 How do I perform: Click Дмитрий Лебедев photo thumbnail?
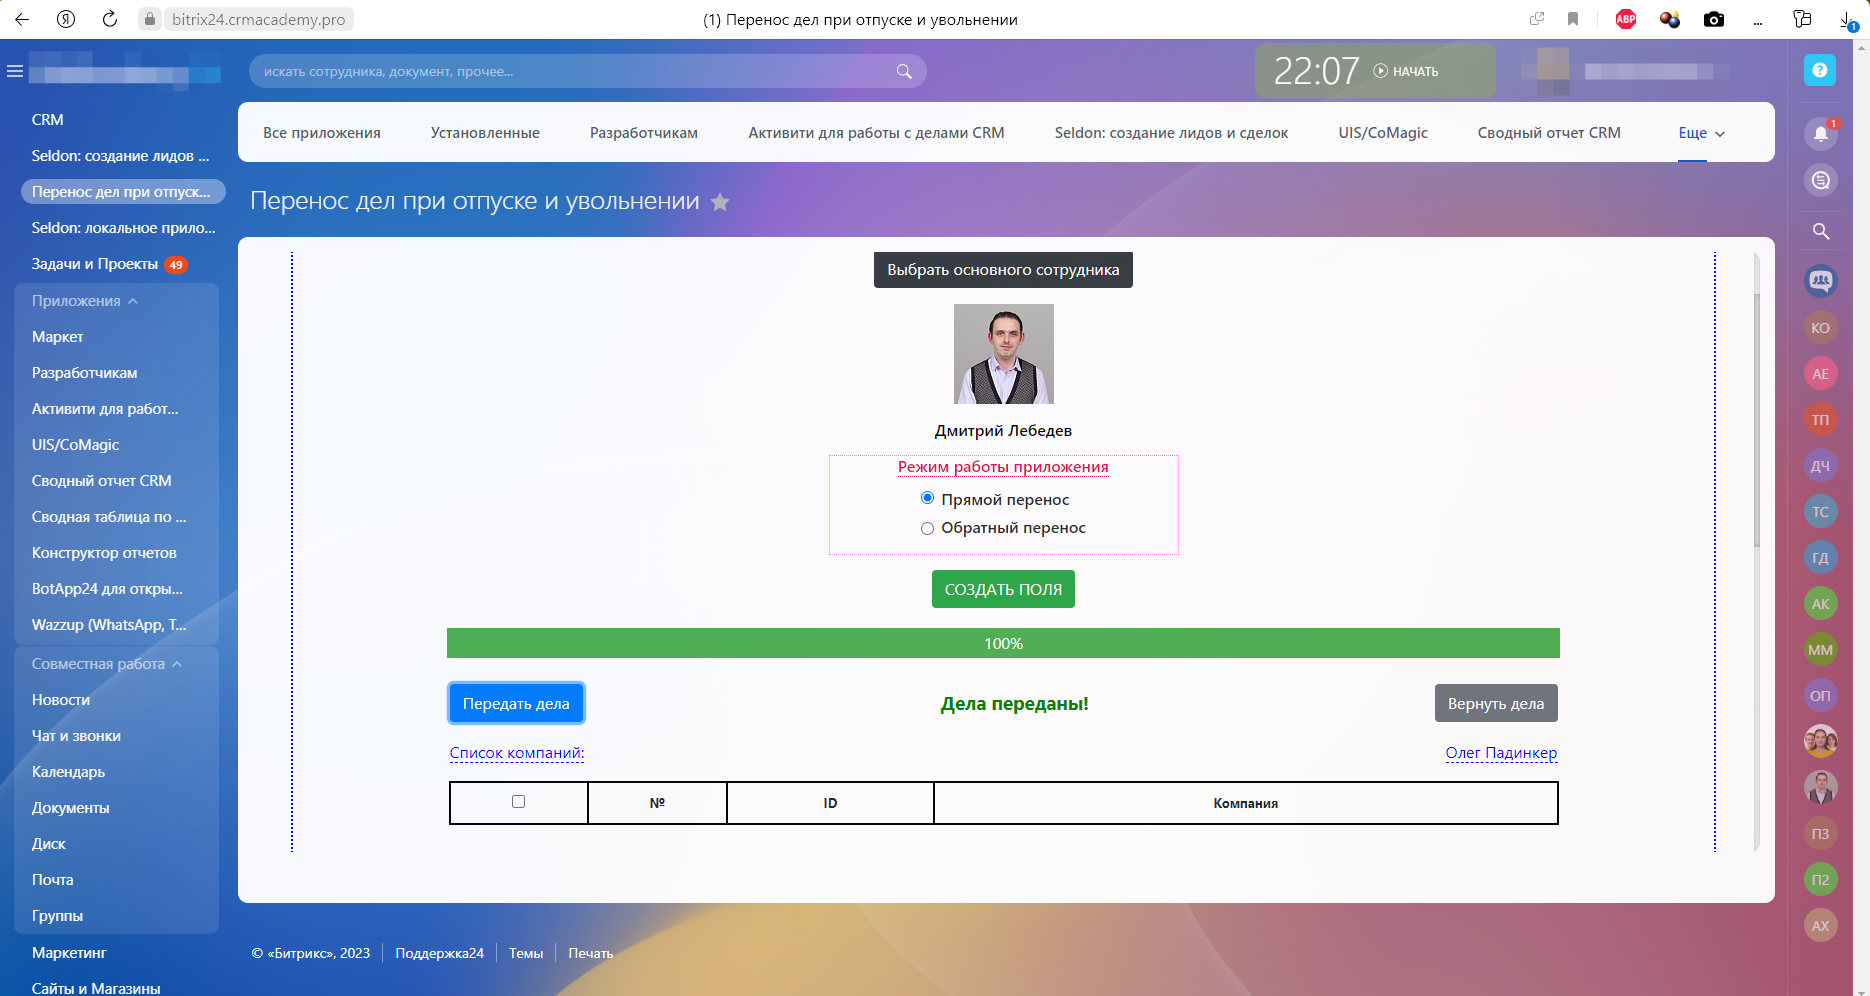1003,354
